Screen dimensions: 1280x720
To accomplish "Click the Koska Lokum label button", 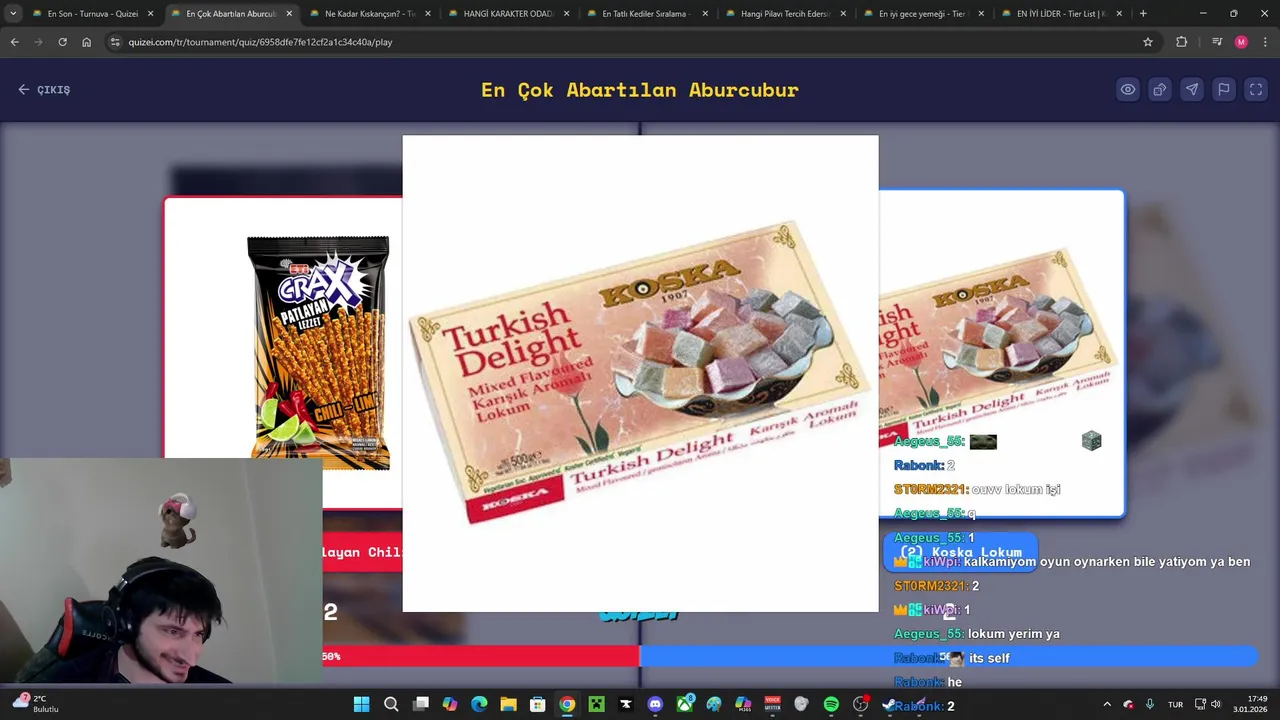I will [960, 552].
